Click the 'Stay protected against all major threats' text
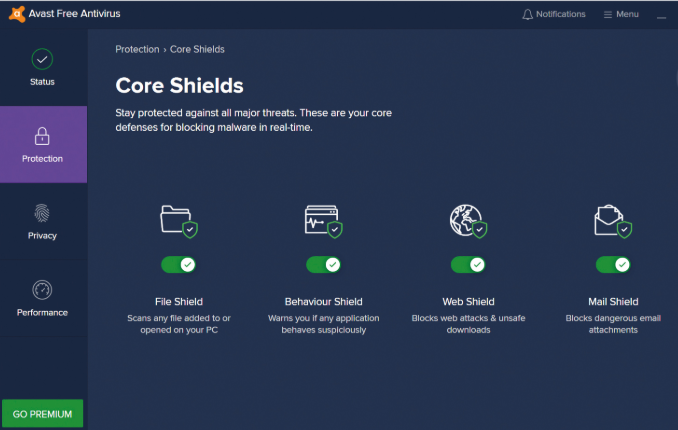This screenshot has height=430, width=678. point(205,113)
